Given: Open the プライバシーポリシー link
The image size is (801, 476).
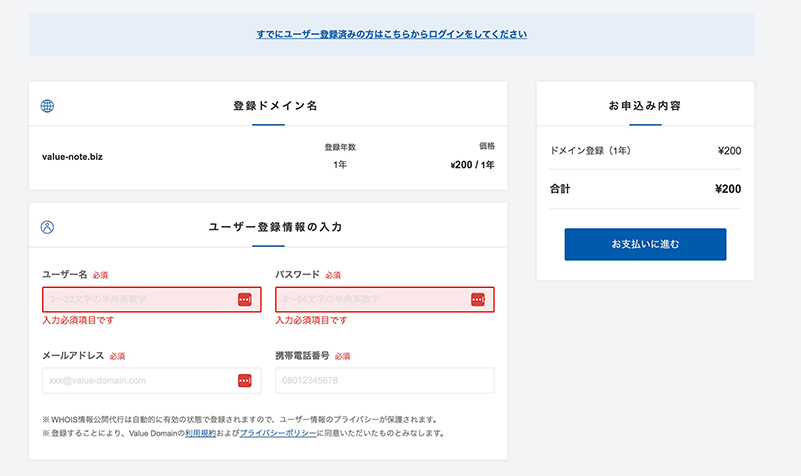Looking at the screenshot, I should [278, 433].
